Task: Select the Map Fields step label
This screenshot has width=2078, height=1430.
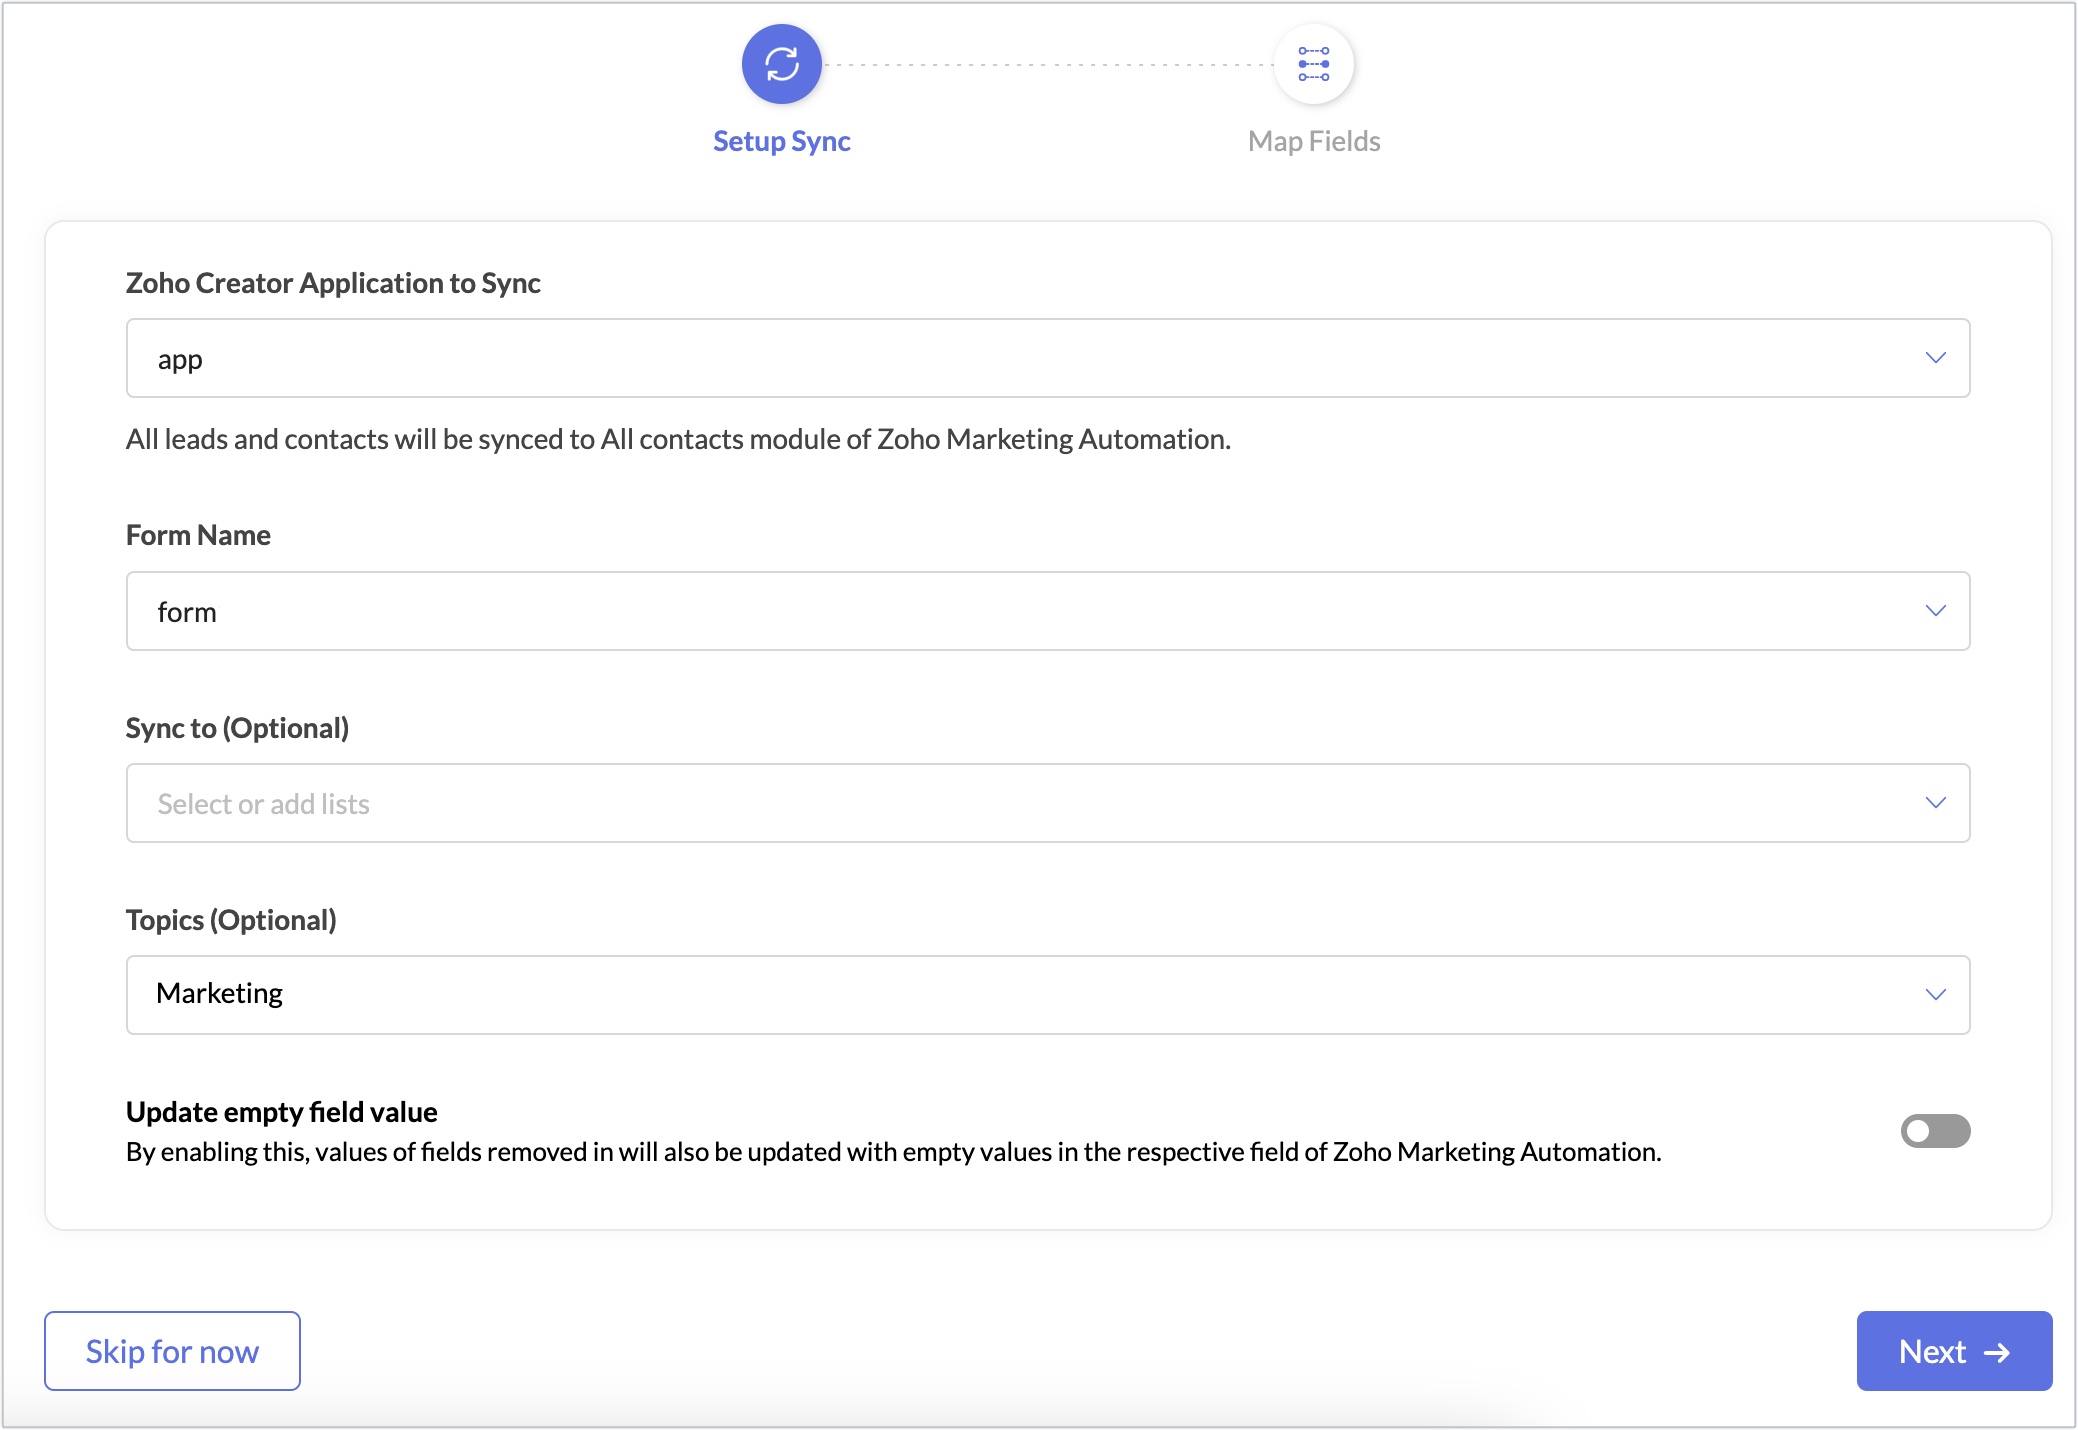Action: 1313,142
